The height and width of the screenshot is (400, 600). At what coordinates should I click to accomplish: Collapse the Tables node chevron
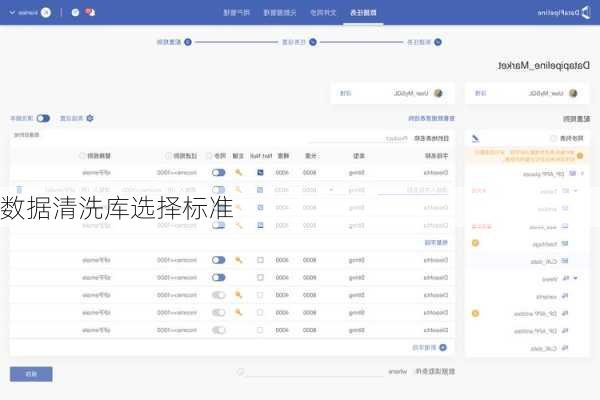pyautogui.click(x=576, y=191)
